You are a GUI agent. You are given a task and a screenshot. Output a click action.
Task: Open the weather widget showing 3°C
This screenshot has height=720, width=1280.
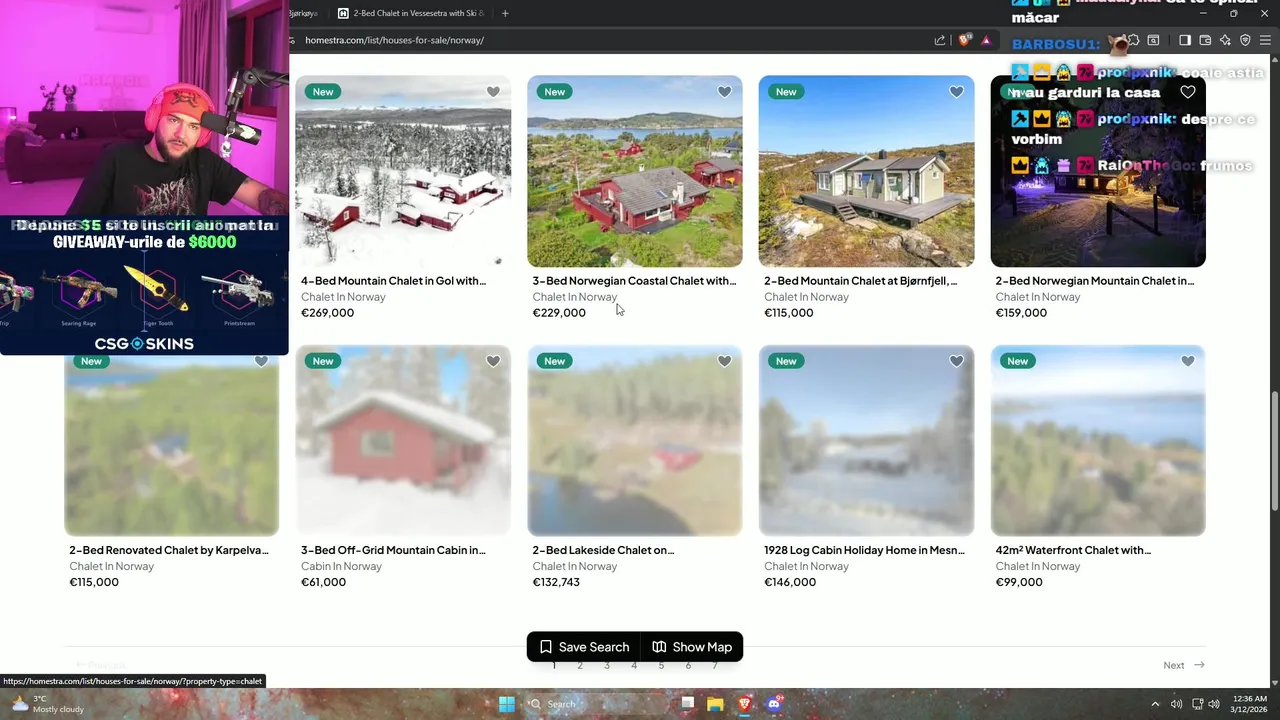tap(47, 704)
